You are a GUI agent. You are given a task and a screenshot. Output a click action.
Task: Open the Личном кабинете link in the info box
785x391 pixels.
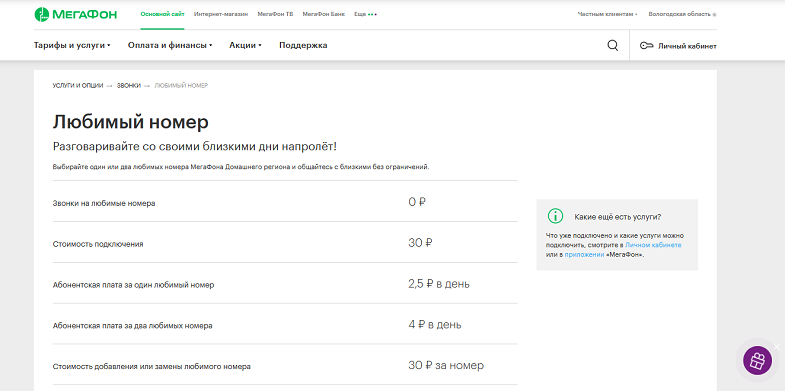(x=653, y=245)
